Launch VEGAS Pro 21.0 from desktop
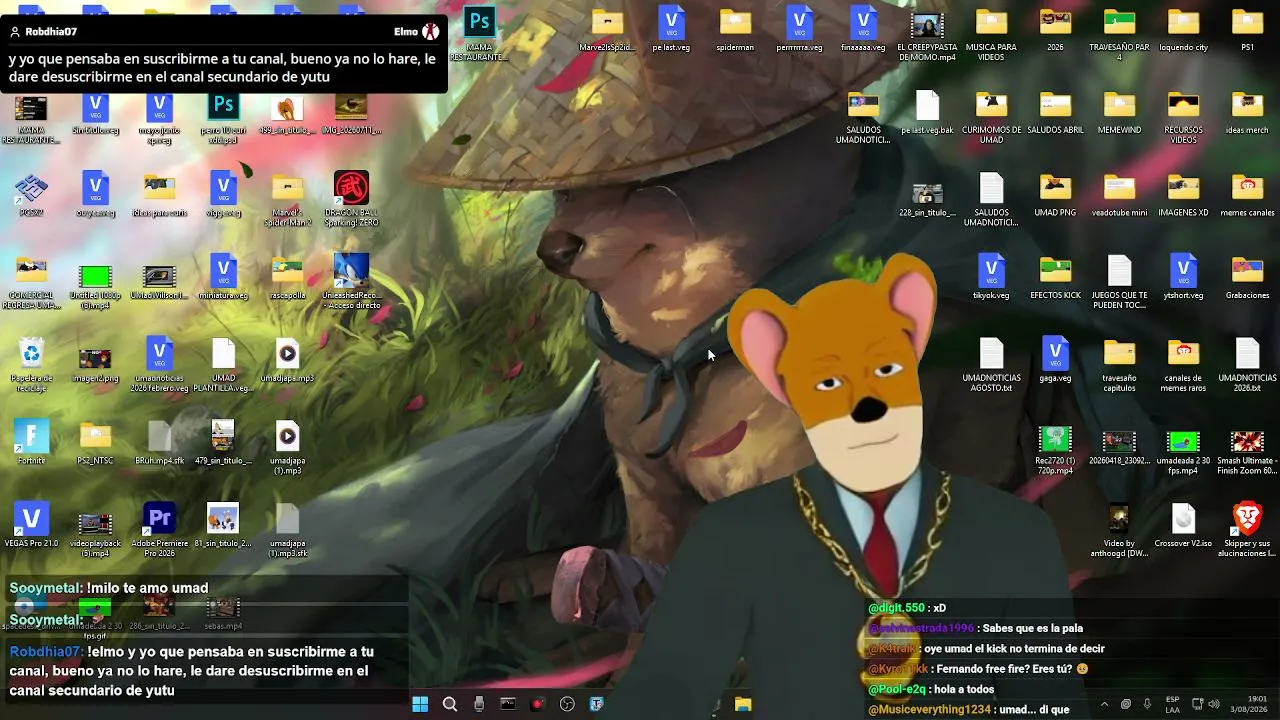 point(32,527)
